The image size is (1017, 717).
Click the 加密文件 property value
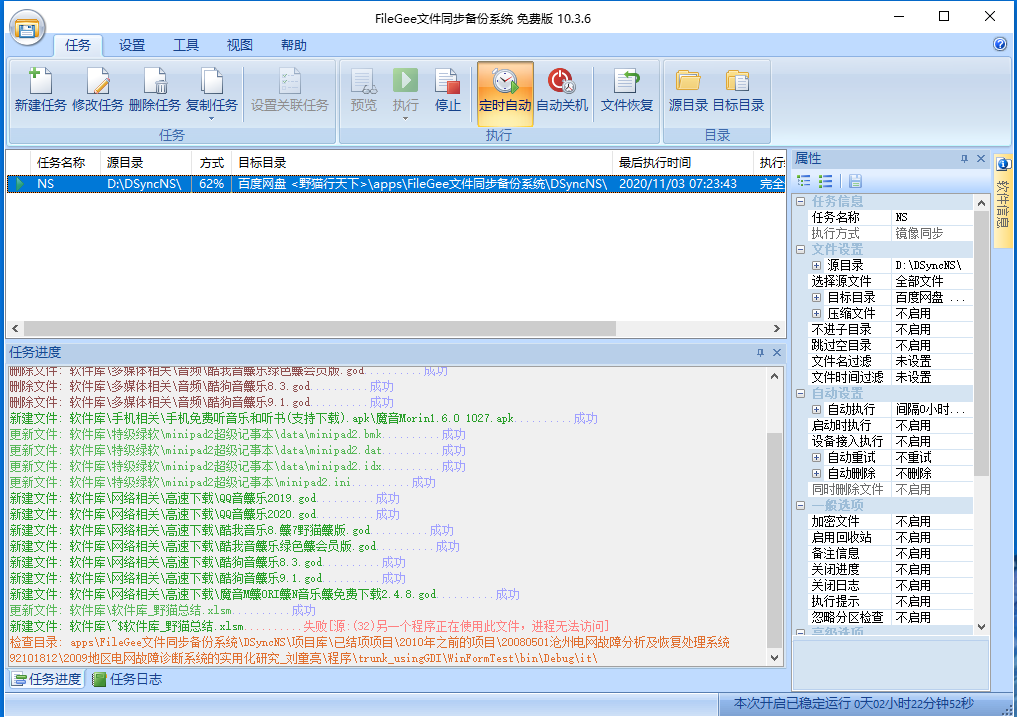click(932, 522)
